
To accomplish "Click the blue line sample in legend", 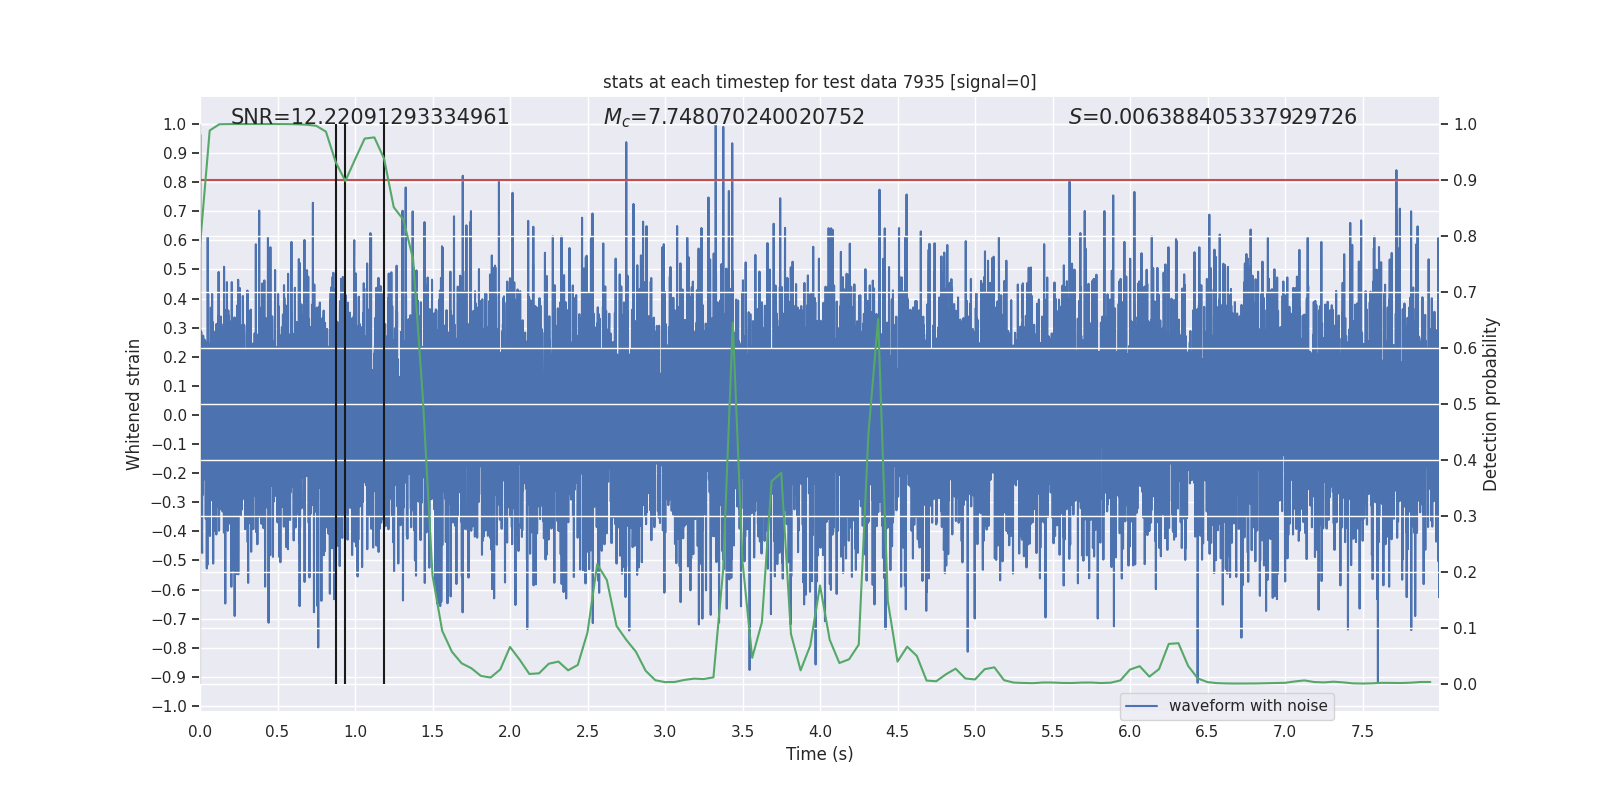I will 1142,706.
